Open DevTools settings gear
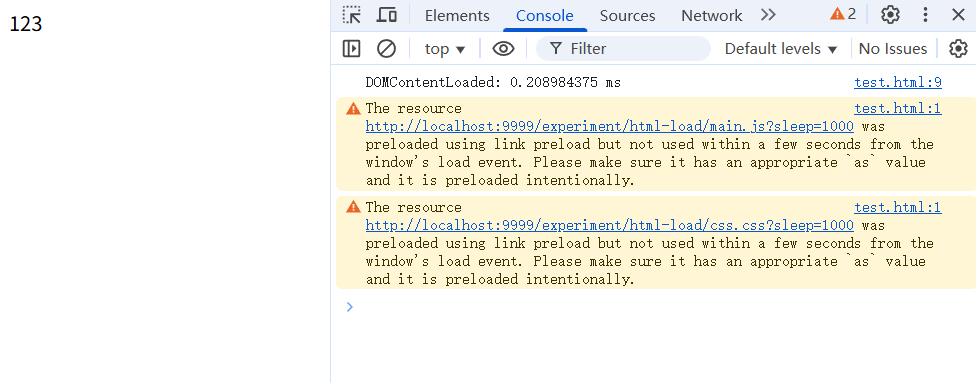 (x=890, y=15)
